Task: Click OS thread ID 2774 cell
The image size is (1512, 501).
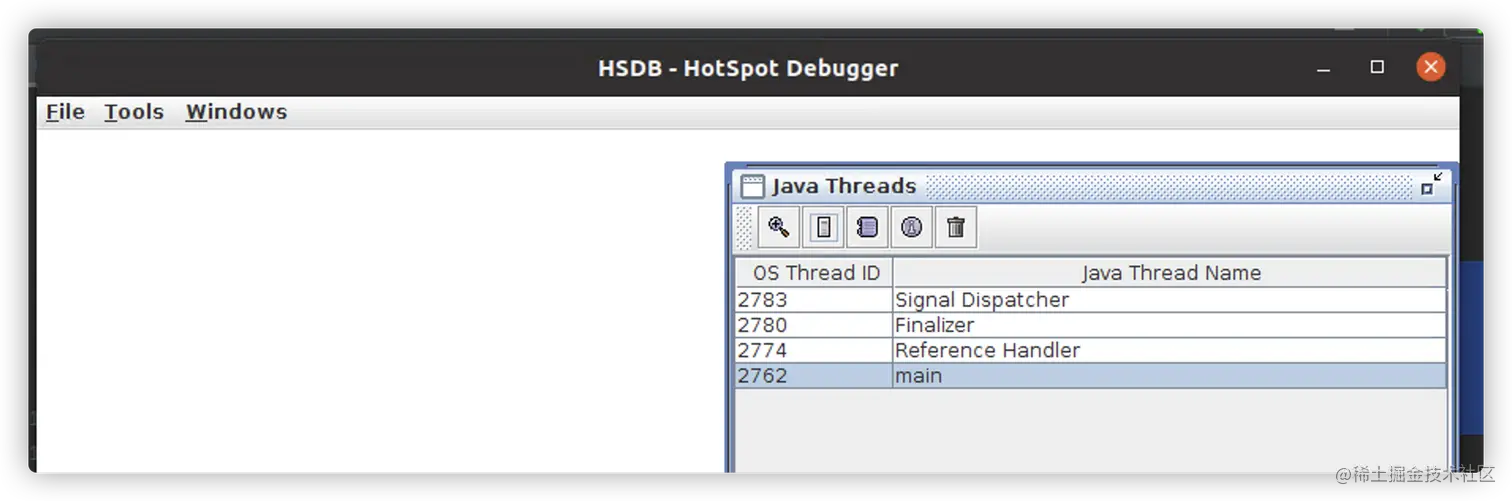Action: 814,350
